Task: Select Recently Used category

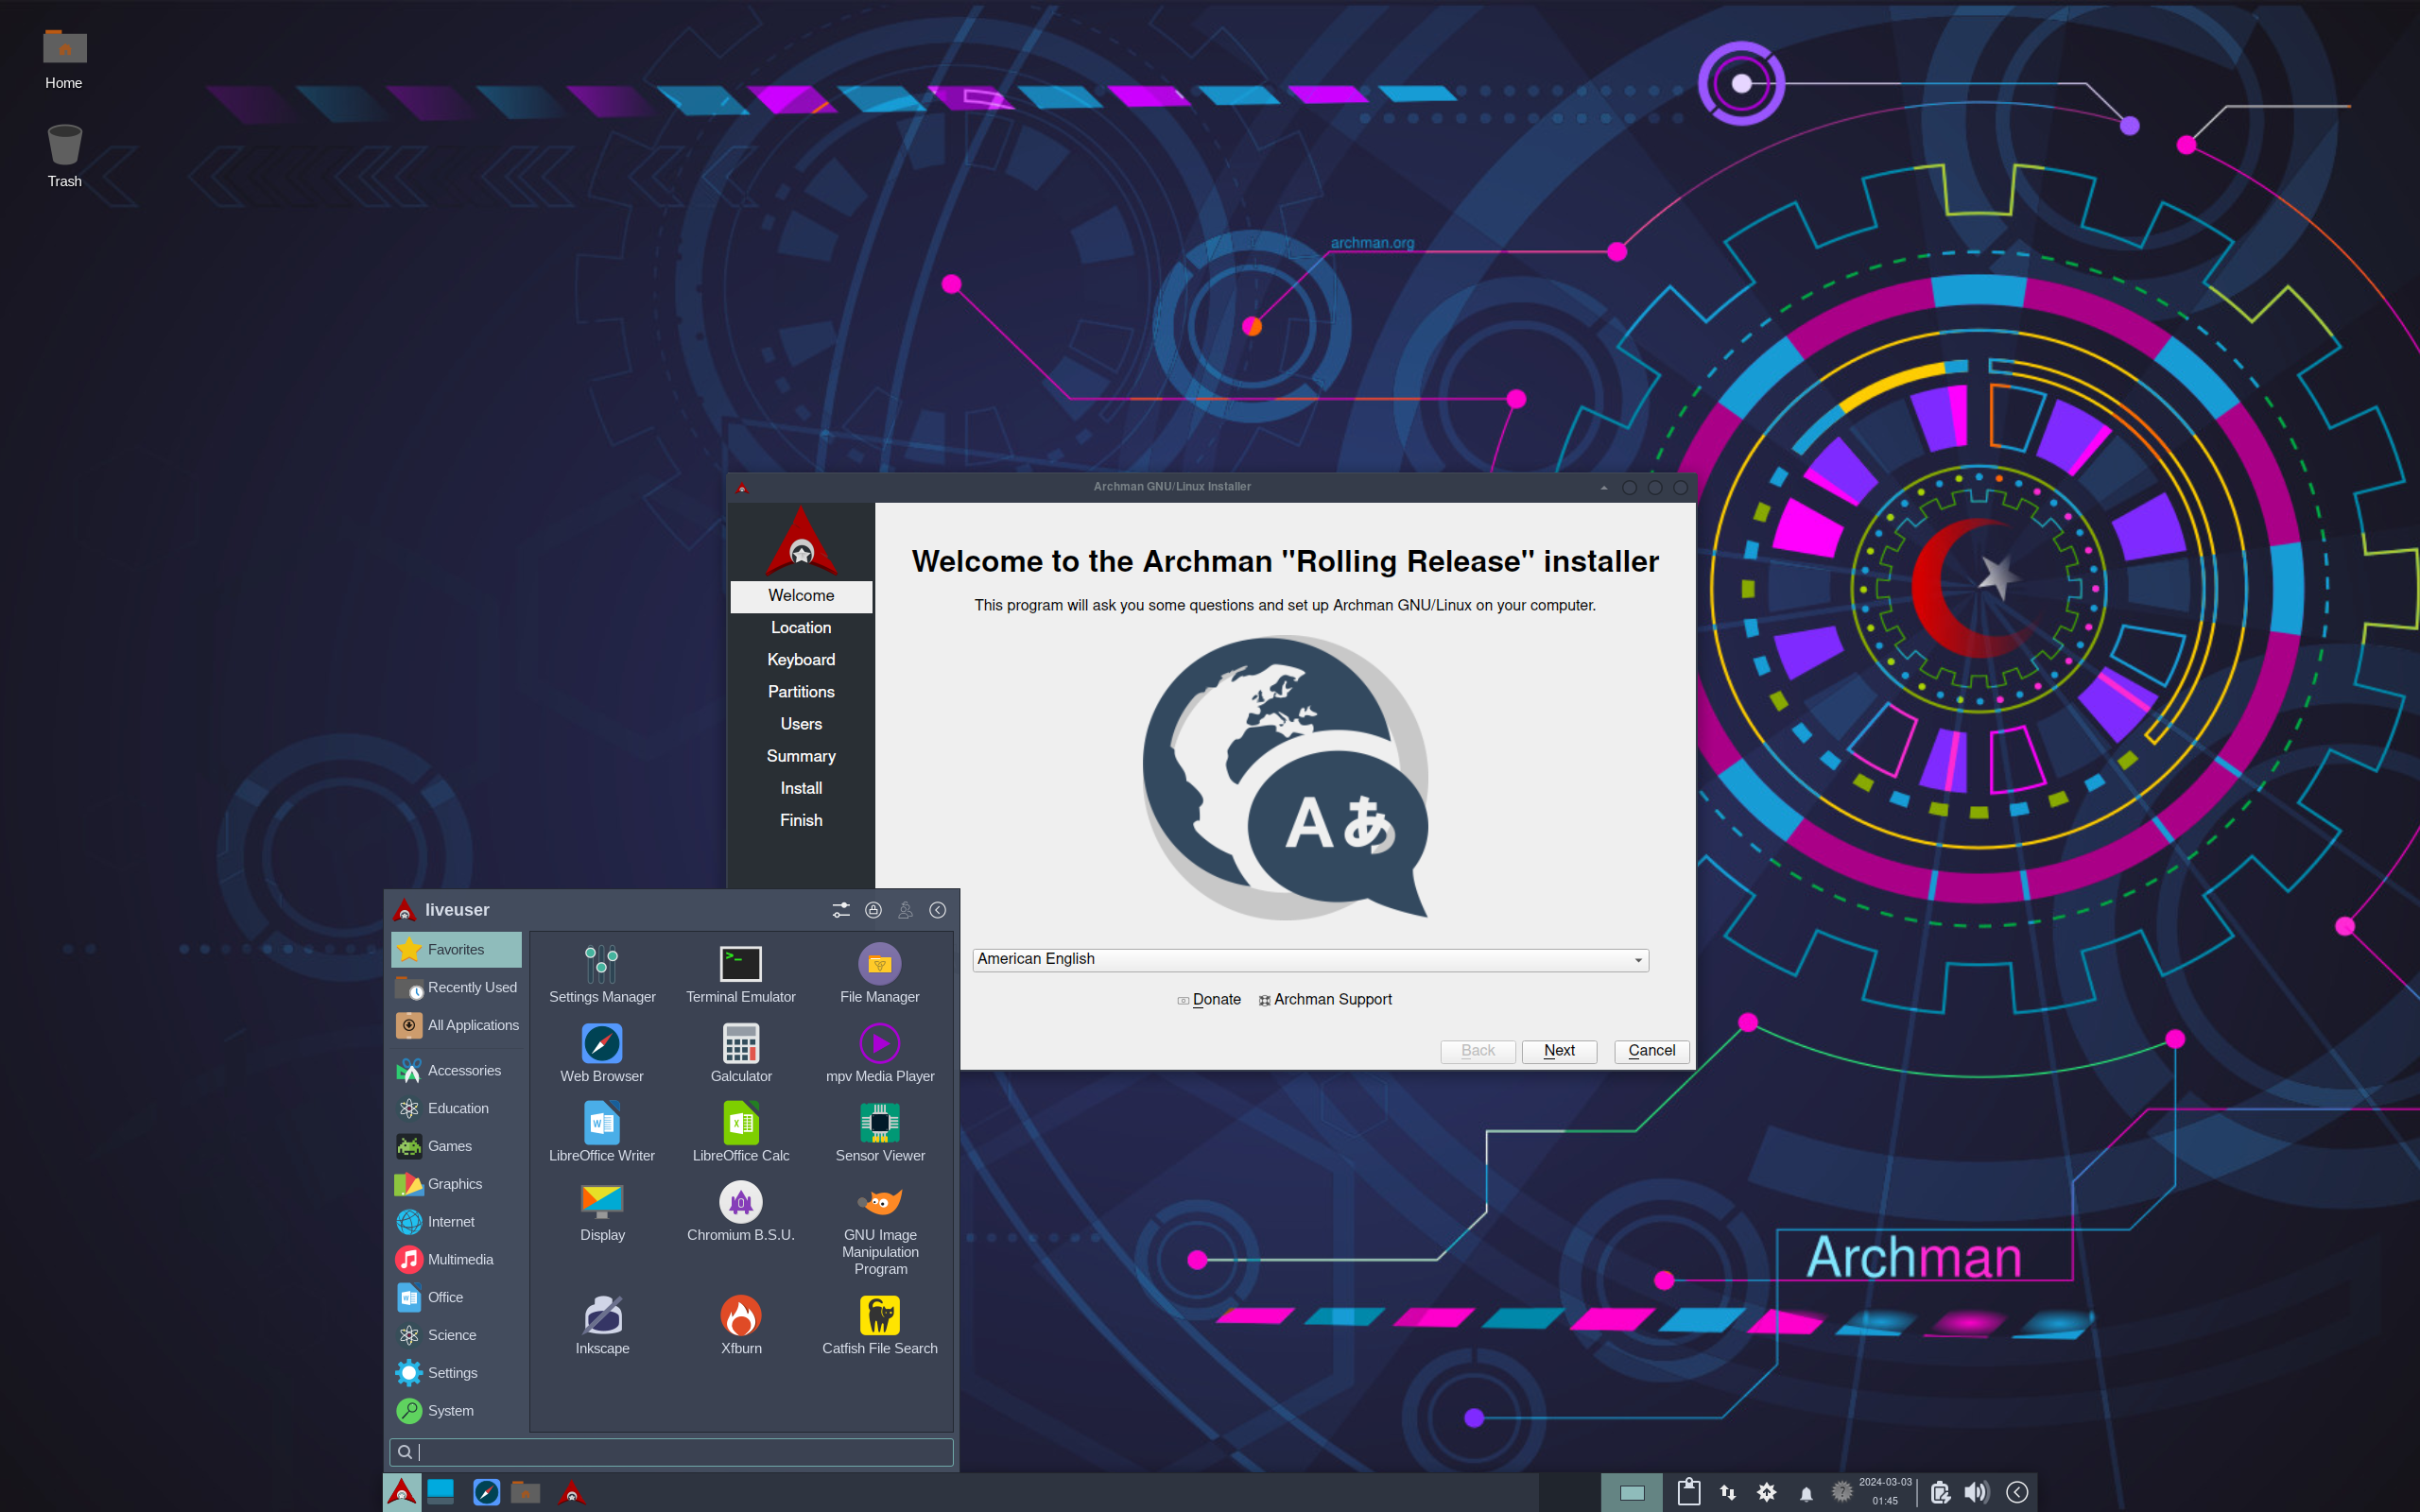Action: pos(456,987)
